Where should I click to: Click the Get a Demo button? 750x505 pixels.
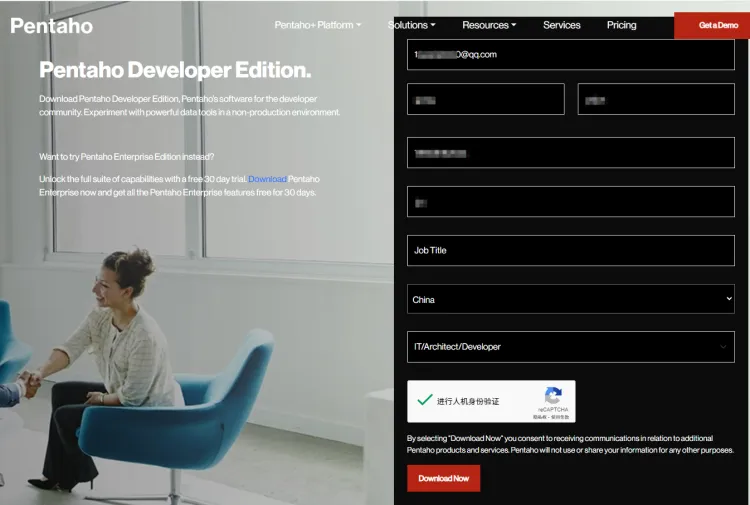click(712, 25)
